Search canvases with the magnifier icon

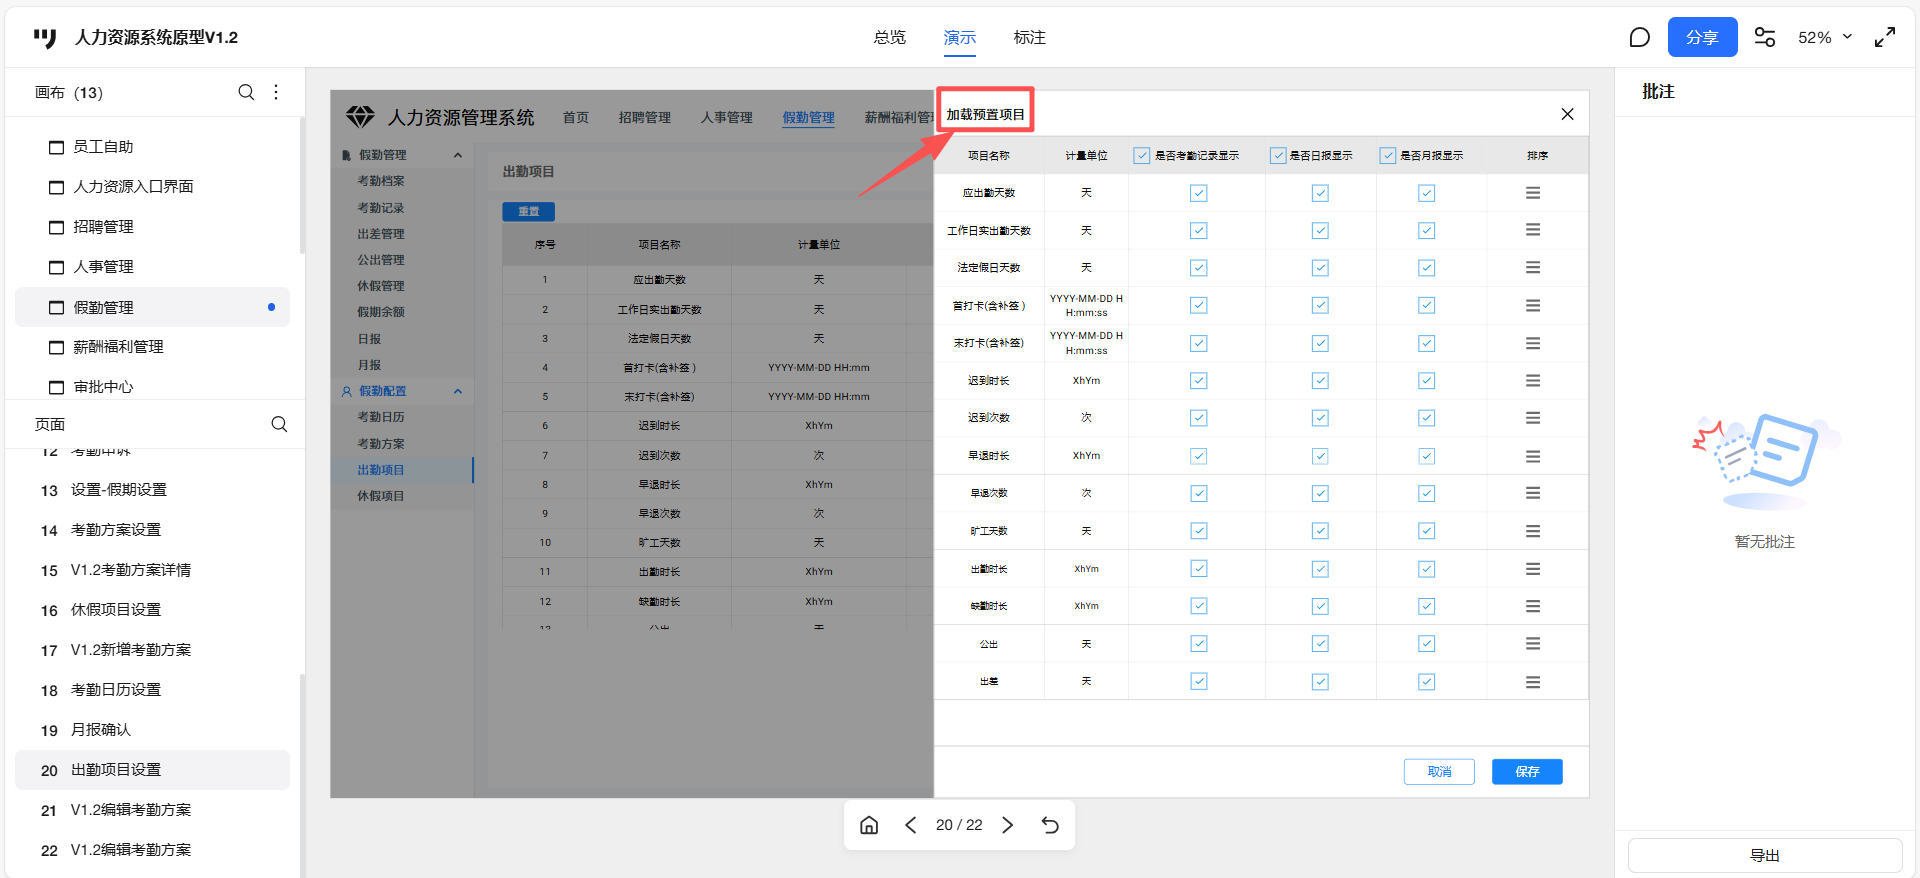[246, 92]
